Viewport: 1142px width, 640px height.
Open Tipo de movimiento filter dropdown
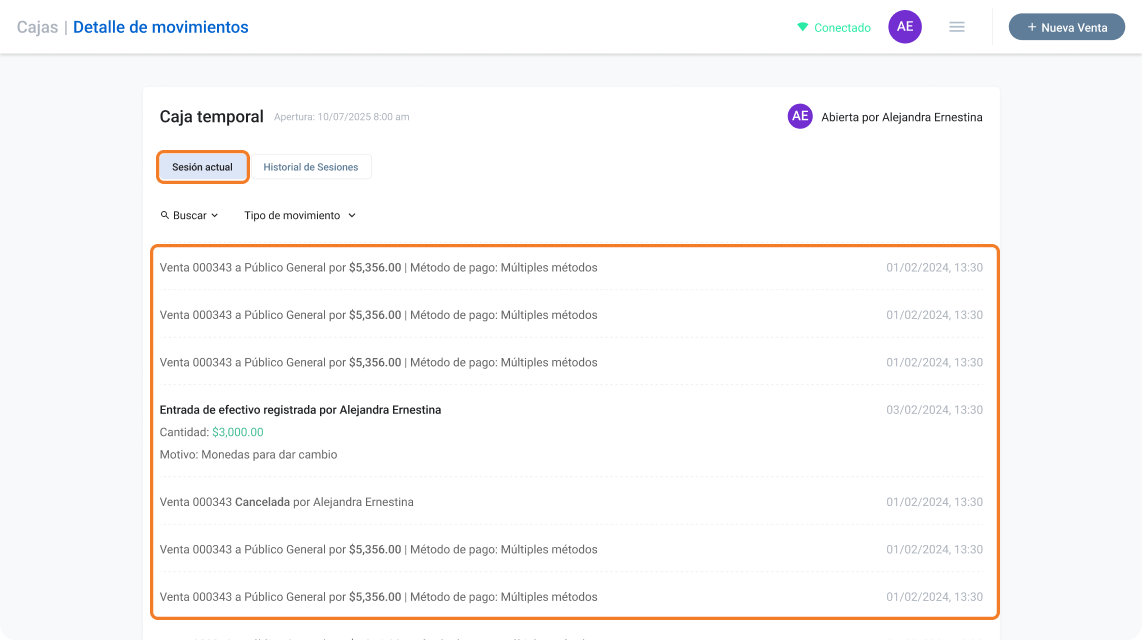click(x=299, y=216)
